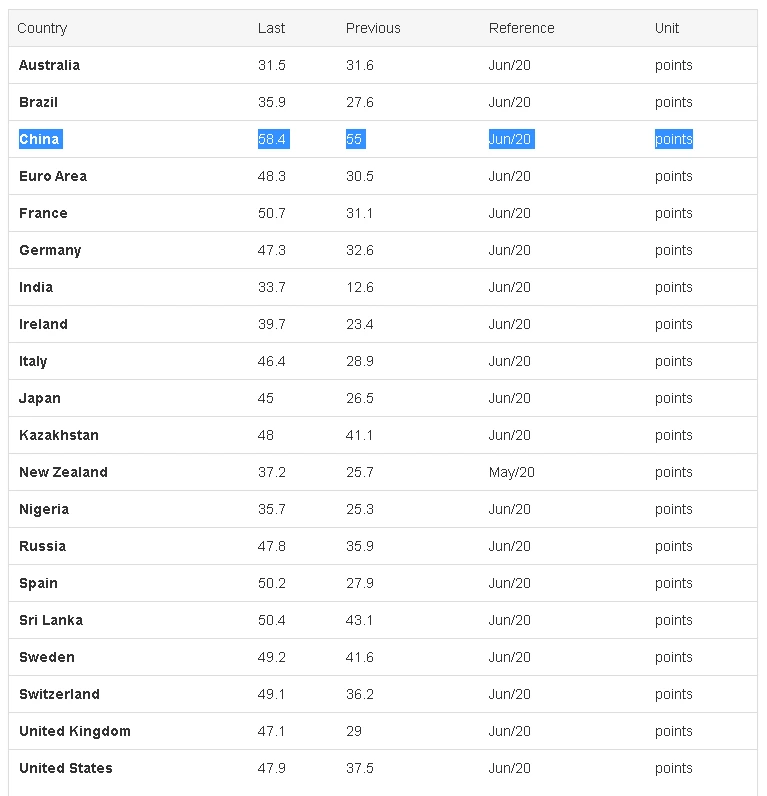Image resolution: width=767 pixels, height=796 pixels.
Task: Click the France country name
Action: (x=43, y=213)
